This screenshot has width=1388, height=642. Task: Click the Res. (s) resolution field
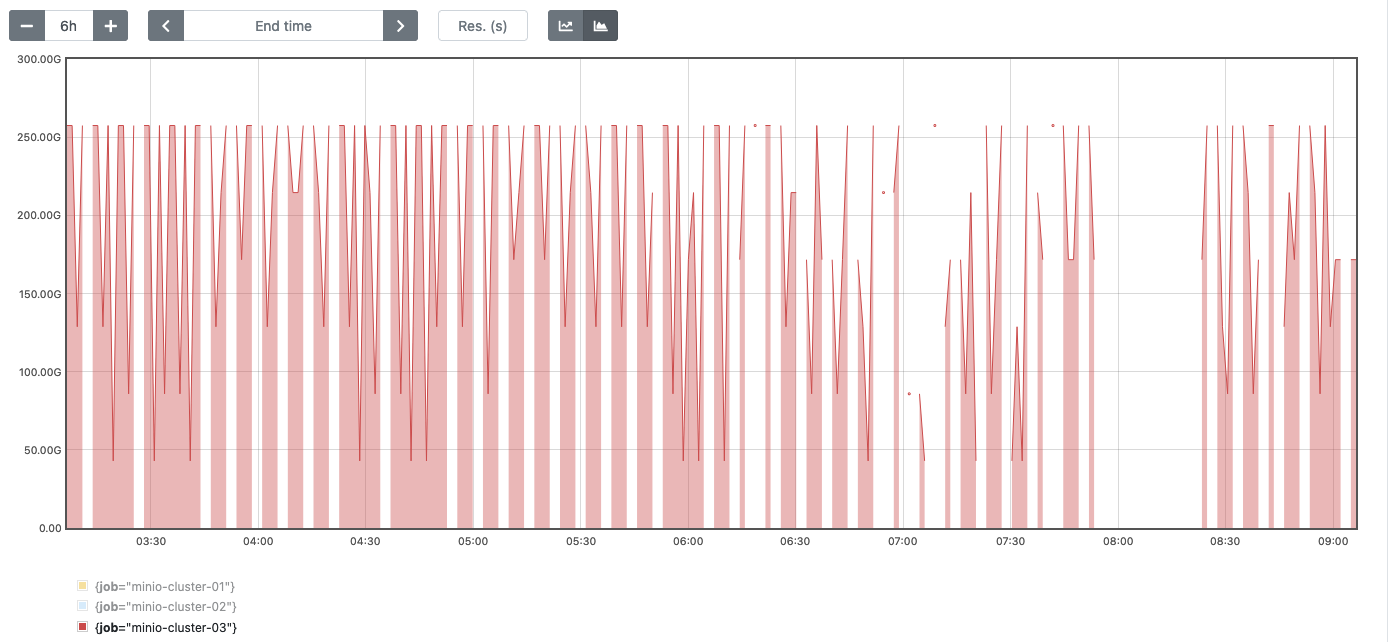[483, 25]
